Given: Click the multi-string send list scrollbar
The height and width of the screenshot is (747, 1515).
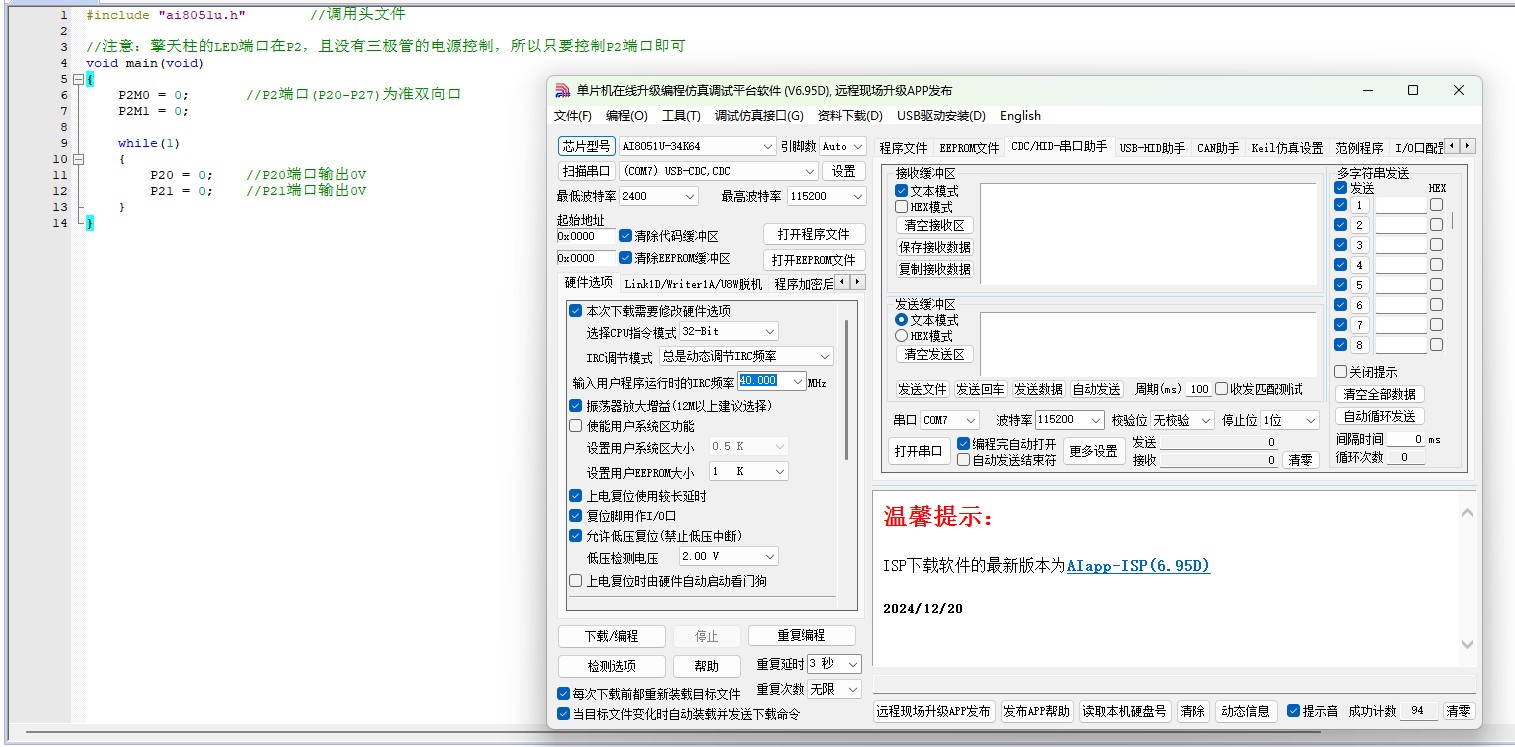Looking at the screenshot, I should [1453, 218].
